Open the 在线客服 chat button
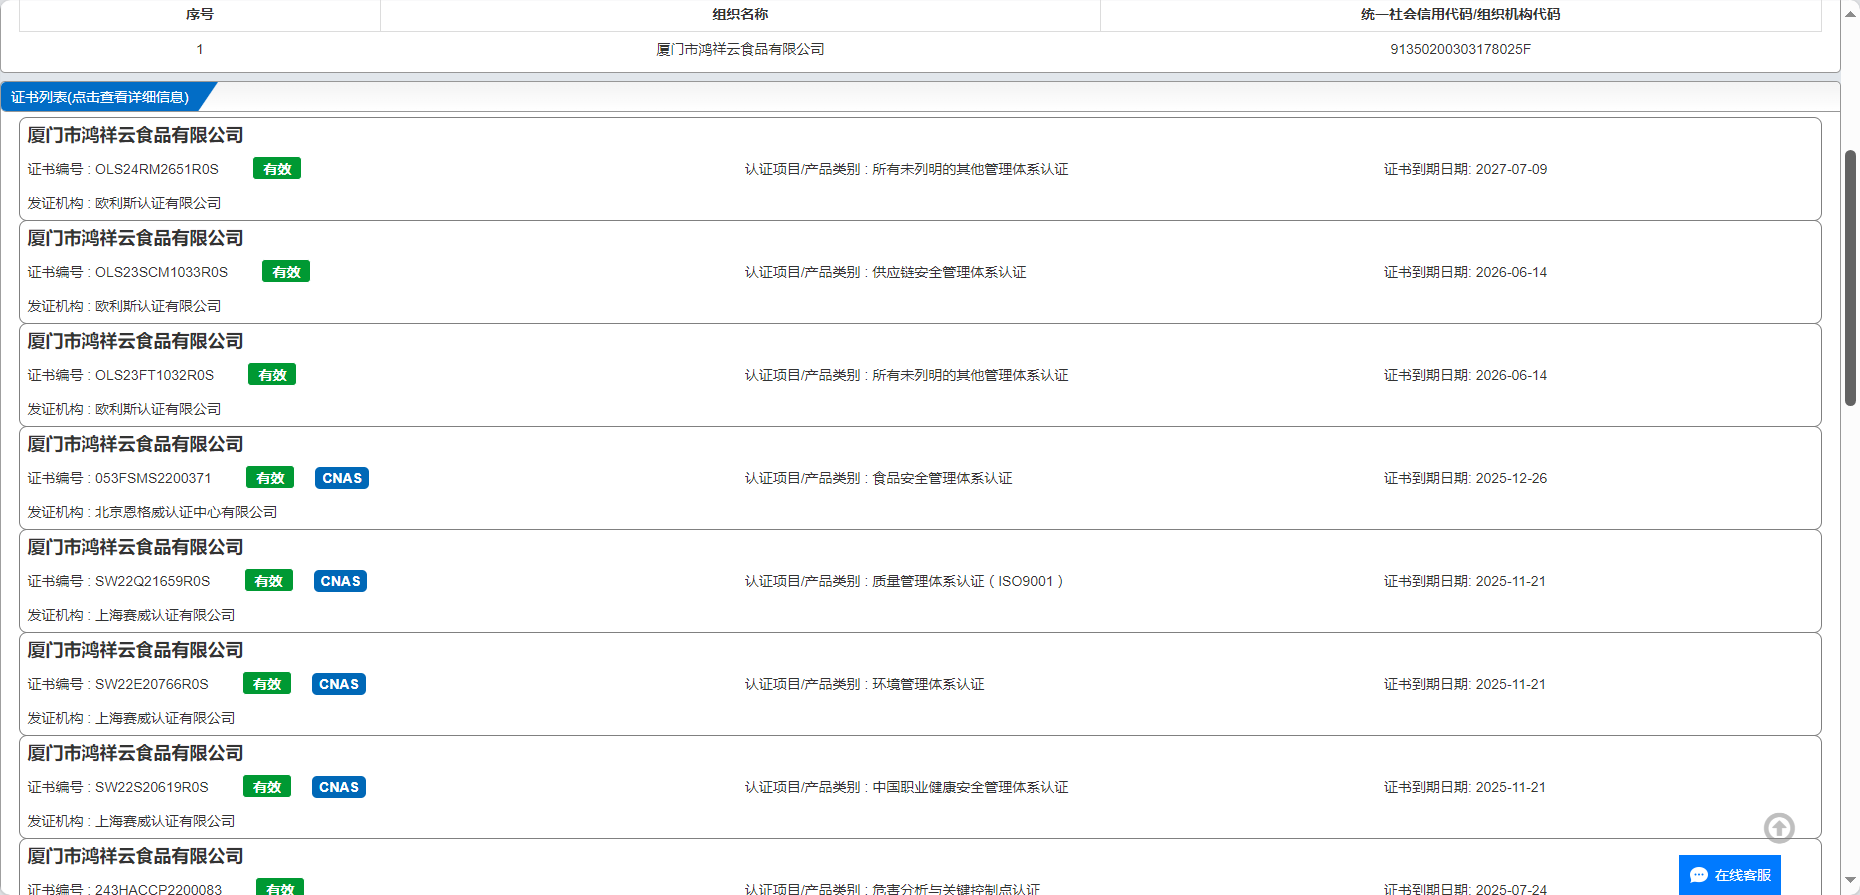Screen dimensions: 1860x895 [x=1730, y=875]
